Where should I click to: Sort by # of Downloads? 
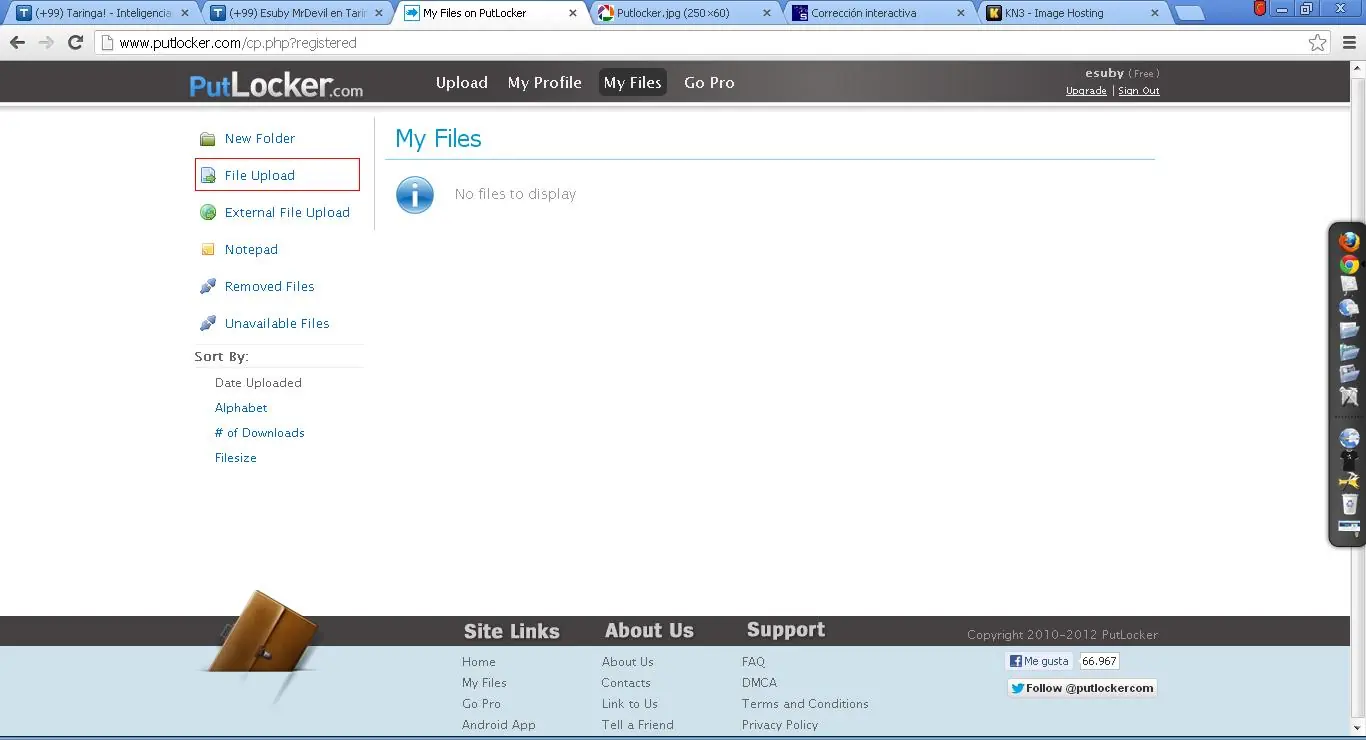tap(259, 433)
